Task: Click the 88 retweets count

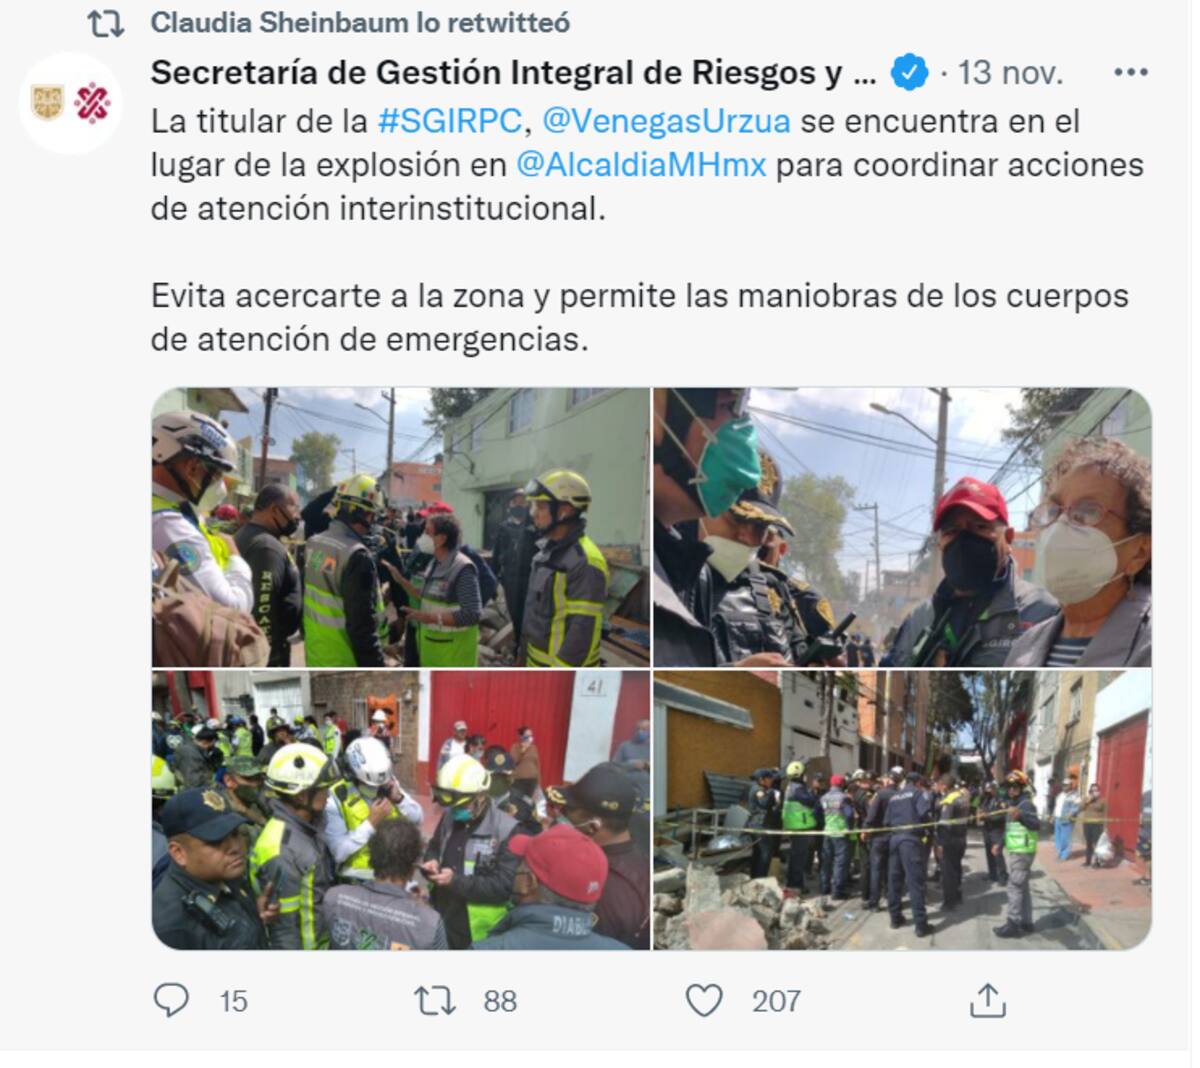Action: pos(500,1001)
